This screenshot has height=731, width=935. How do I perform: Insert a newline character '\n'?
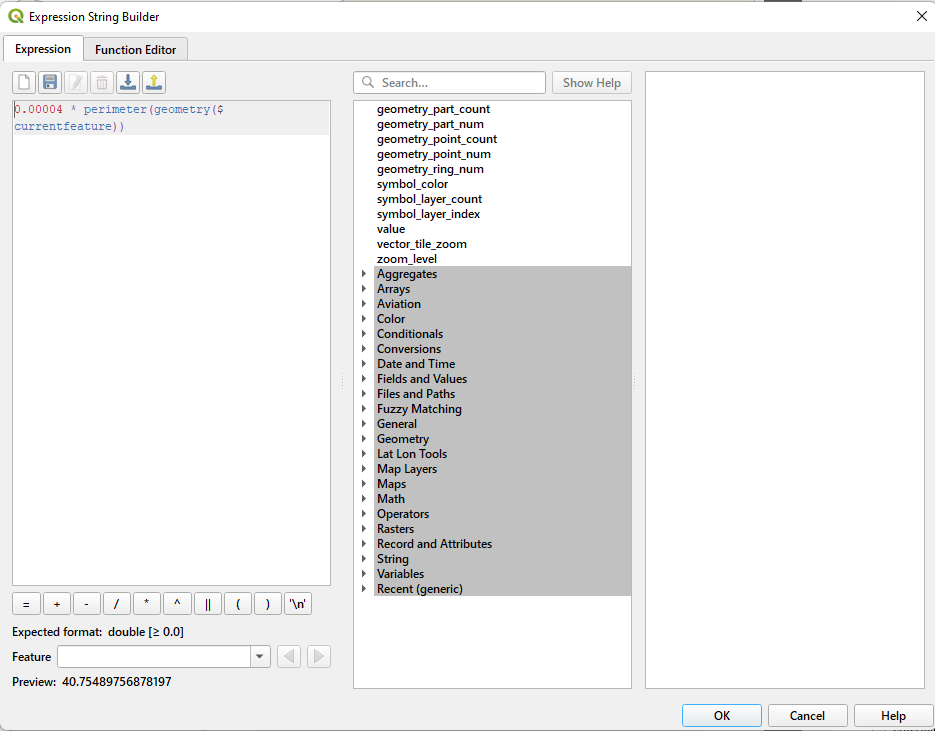click(x=297, y=603)
